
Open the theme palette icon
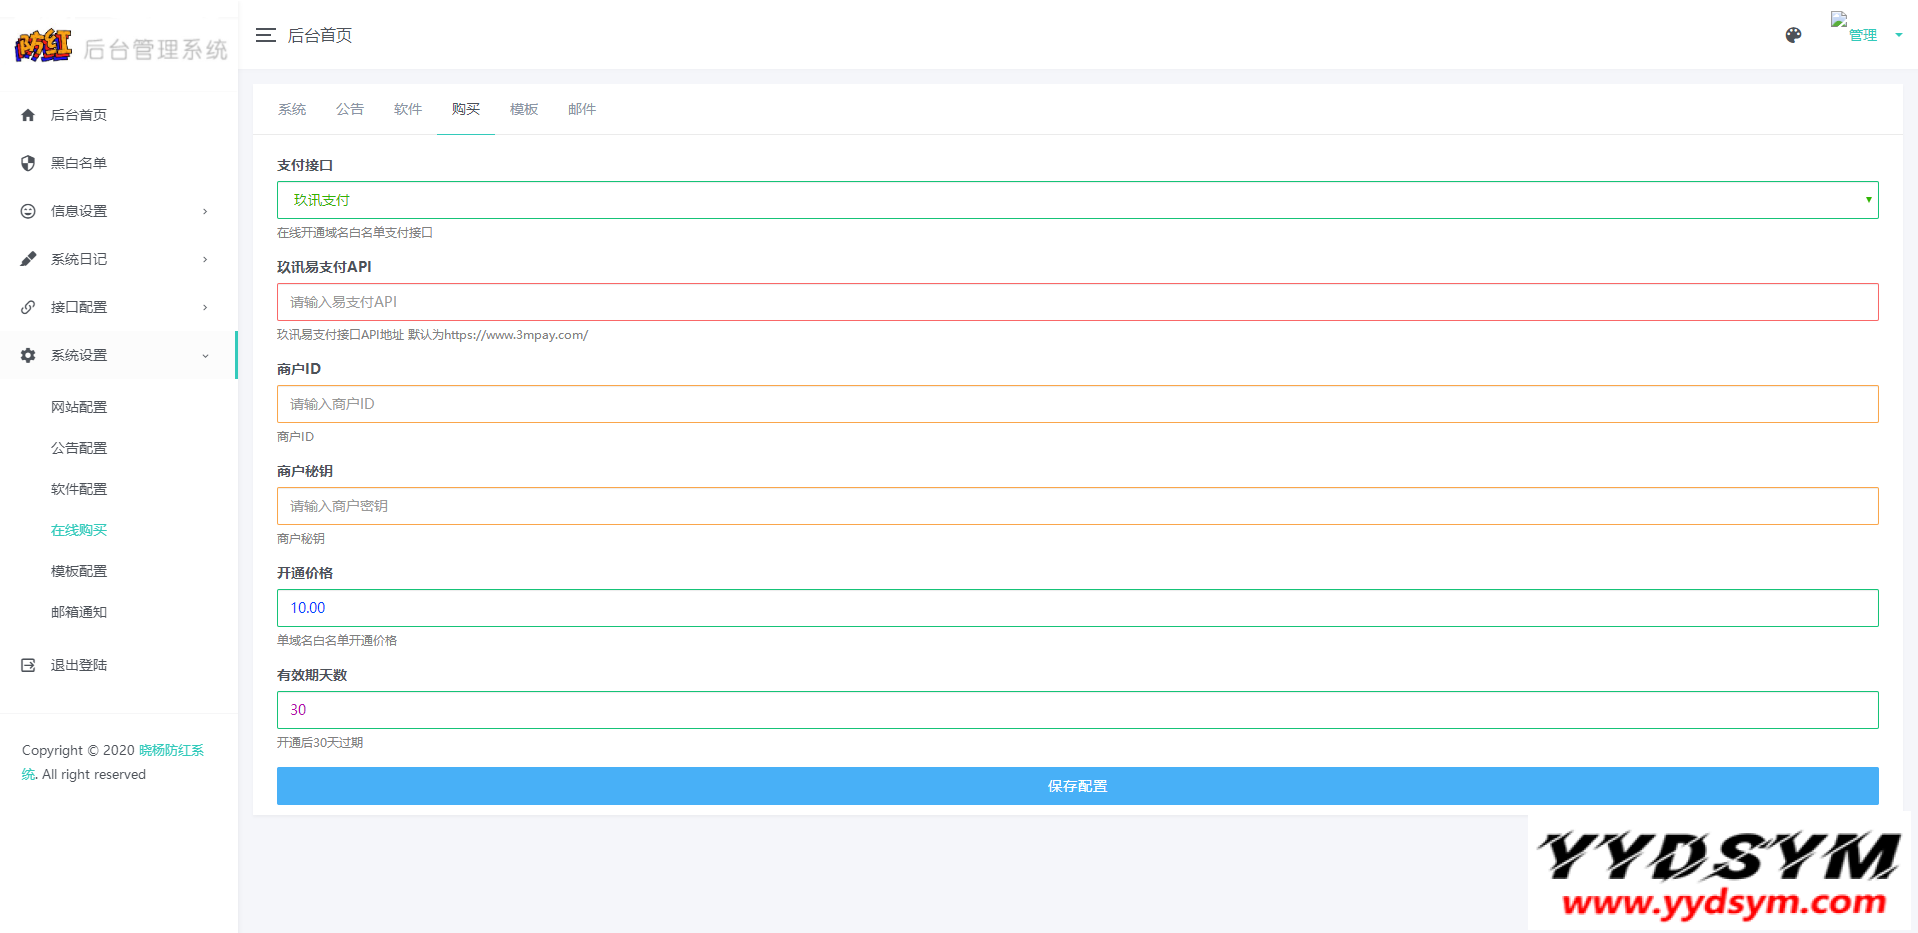coord(1793,35)
